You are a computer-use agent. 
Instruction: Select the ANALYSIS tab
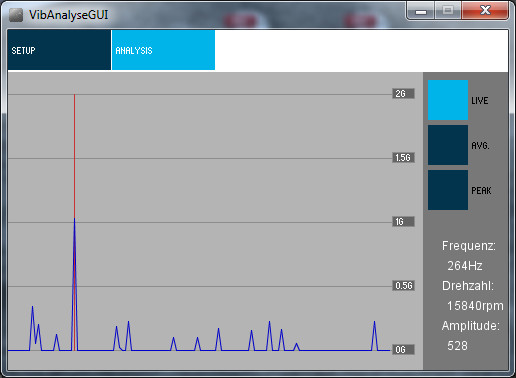click(x=163, y=50)
